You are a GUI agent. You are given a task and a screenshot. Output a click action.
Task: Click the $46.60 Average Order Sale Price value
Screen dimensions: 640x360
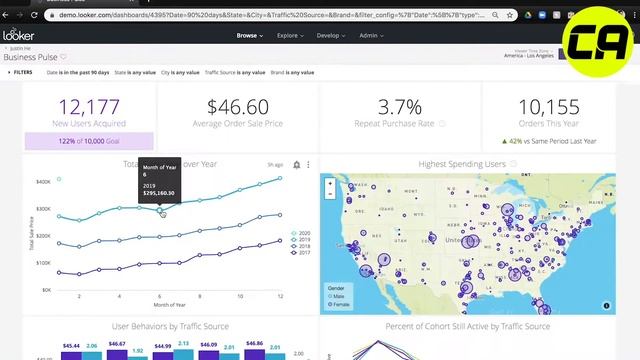click(x=238, y=107)
